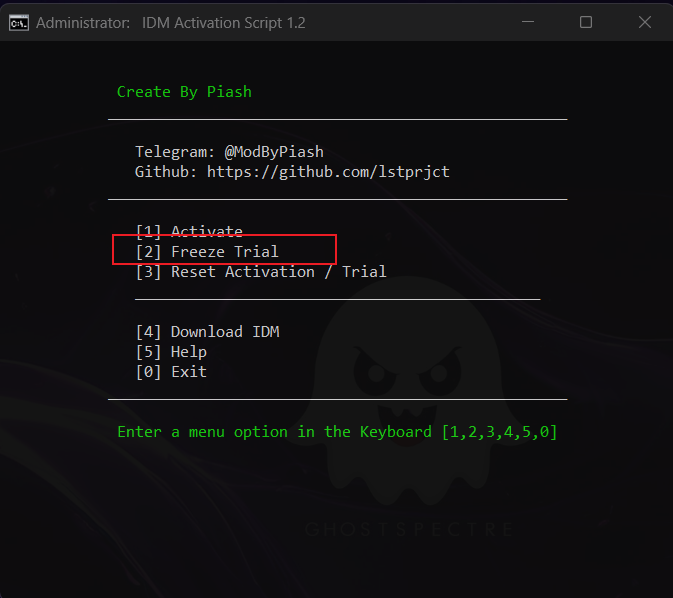Pick [3] Reset Activation / Trial

260,272
